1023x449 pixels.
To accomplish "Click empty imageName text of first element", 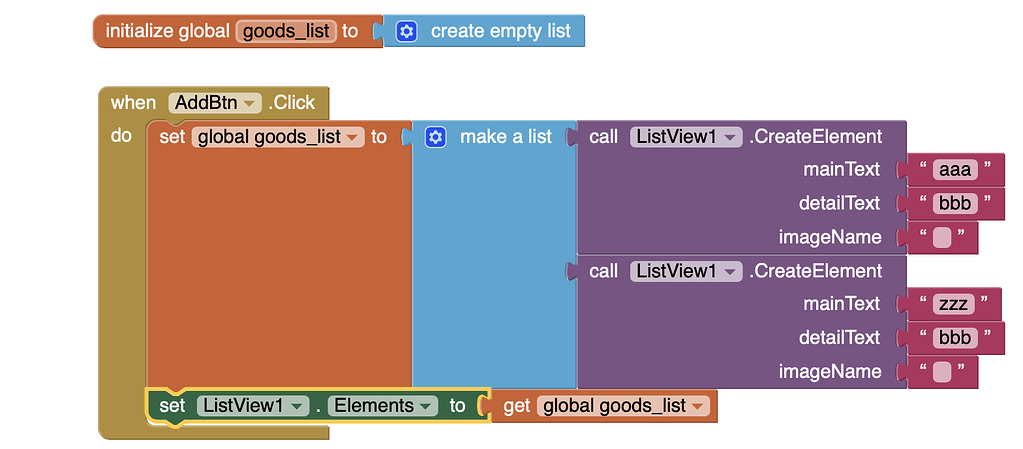I will coord(941,238).
